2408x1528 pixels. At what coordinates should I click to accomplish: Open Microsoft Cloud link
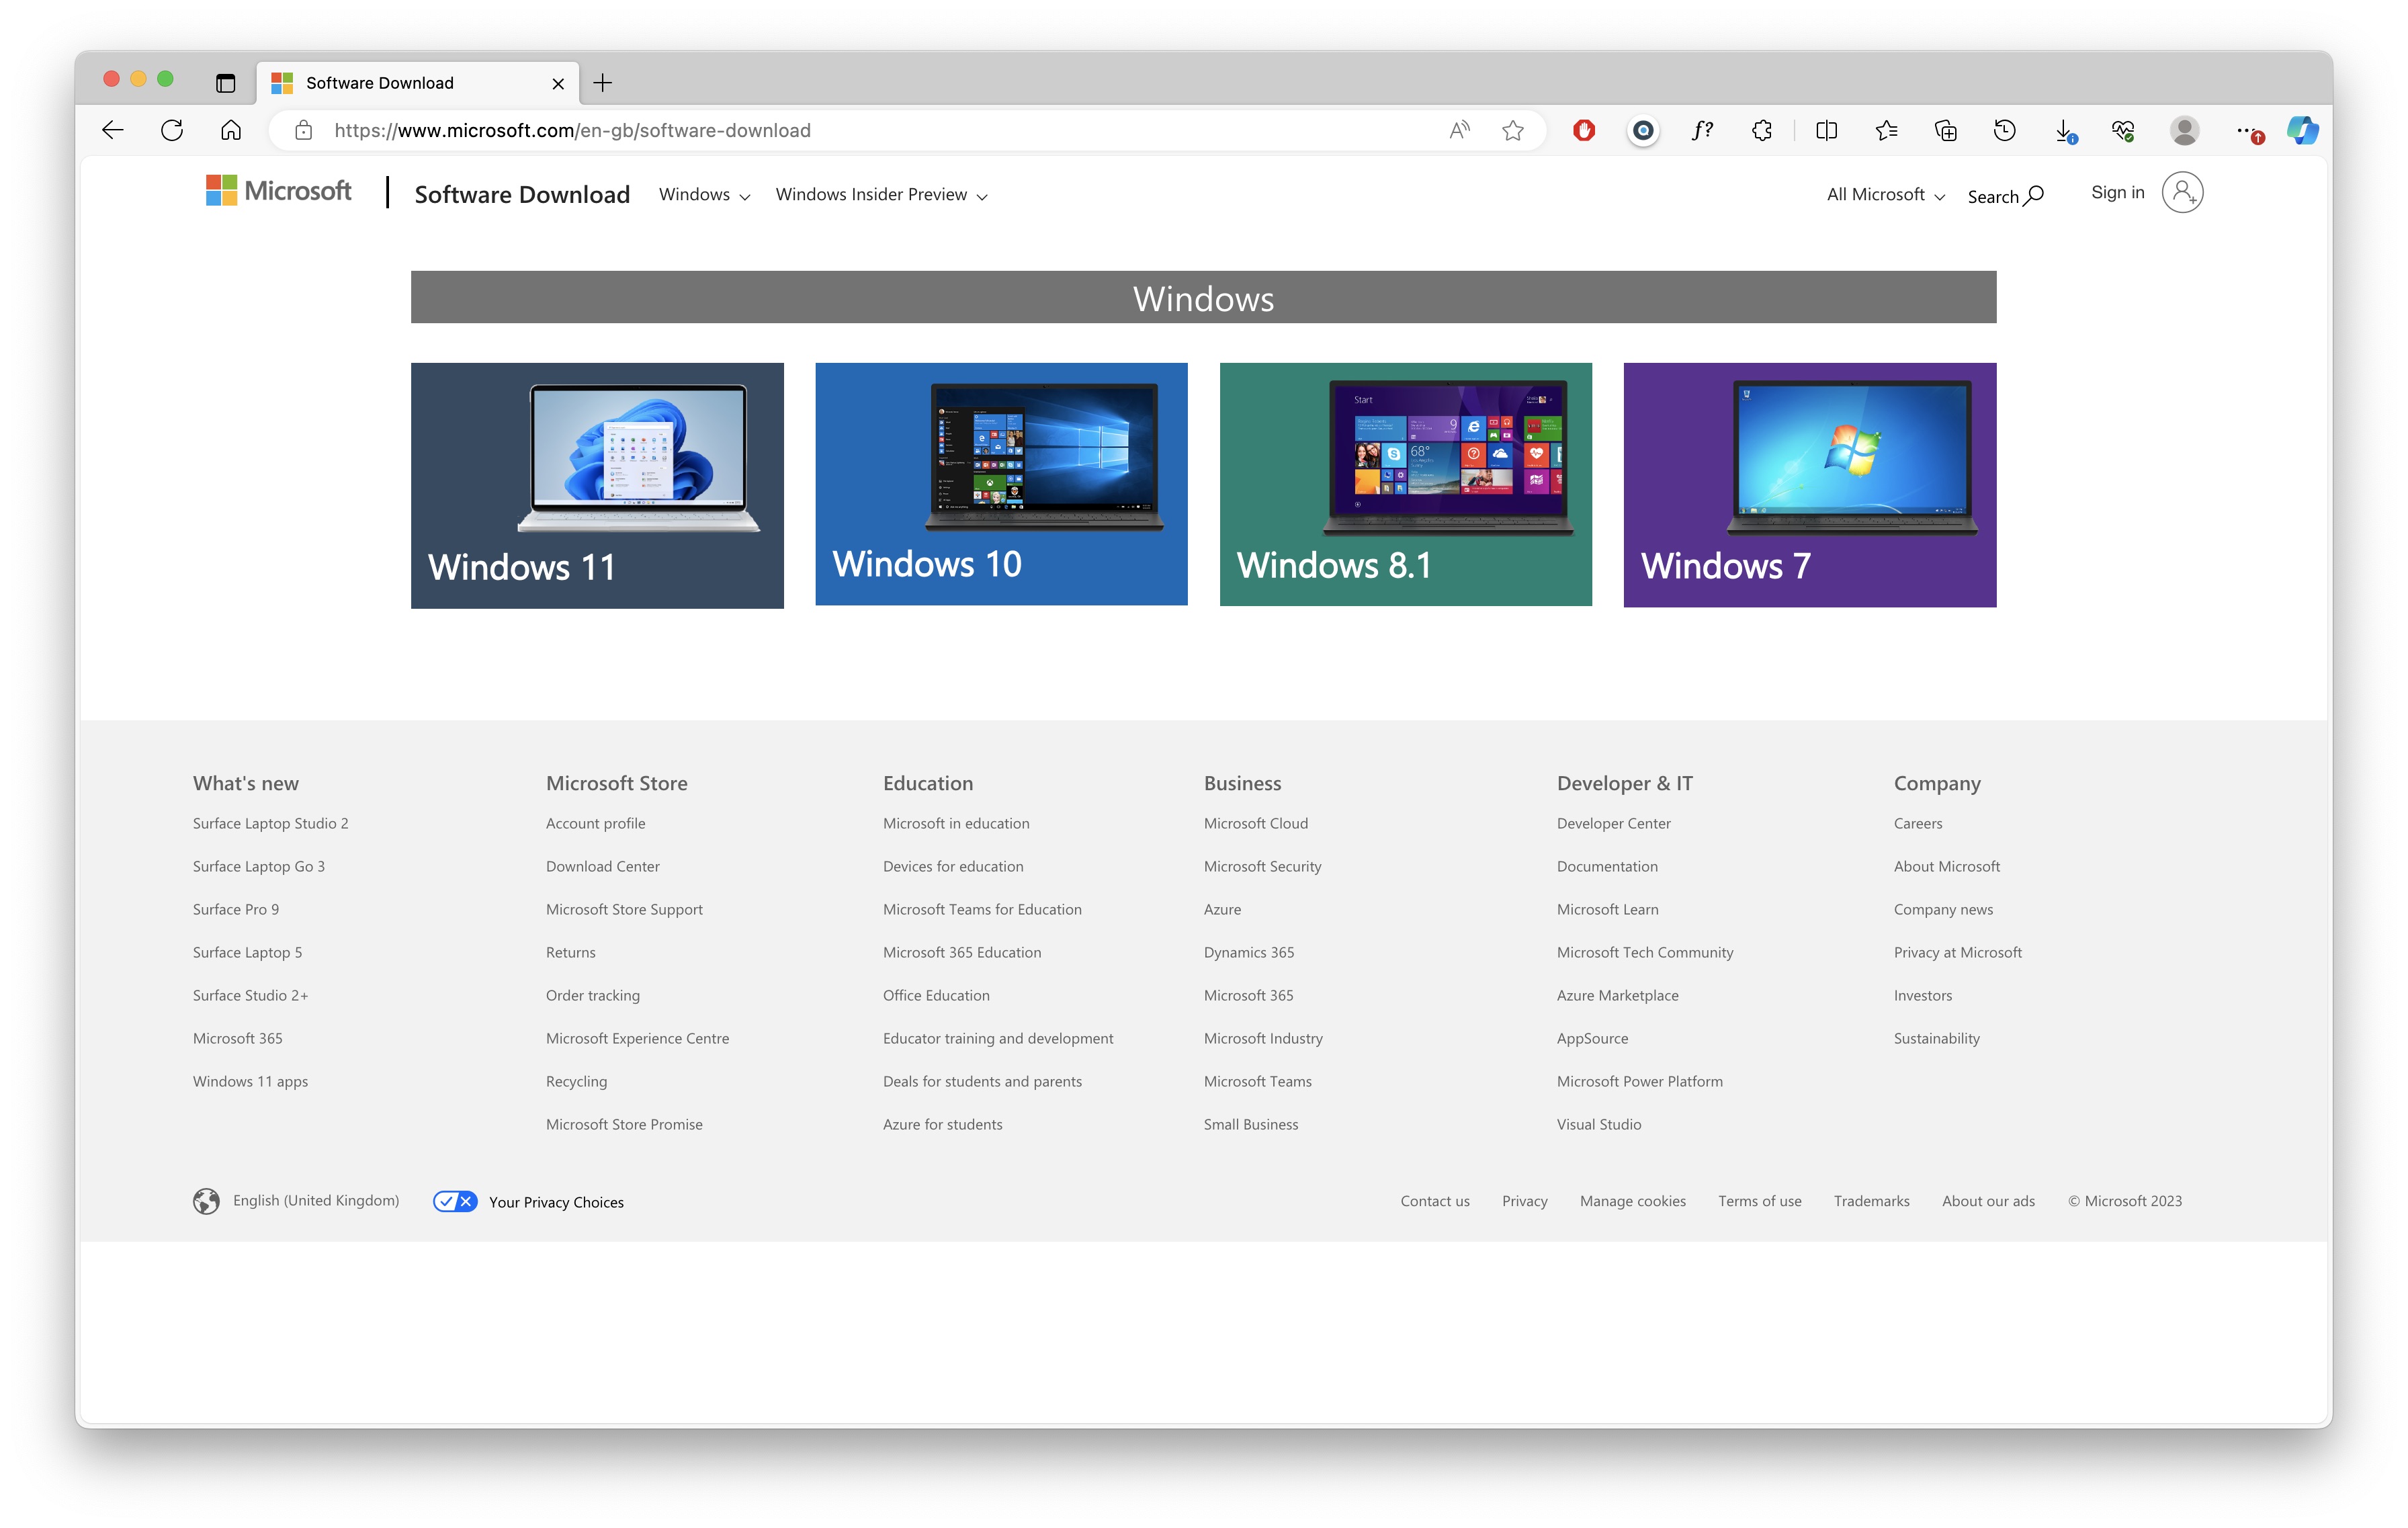(1255, 823)
